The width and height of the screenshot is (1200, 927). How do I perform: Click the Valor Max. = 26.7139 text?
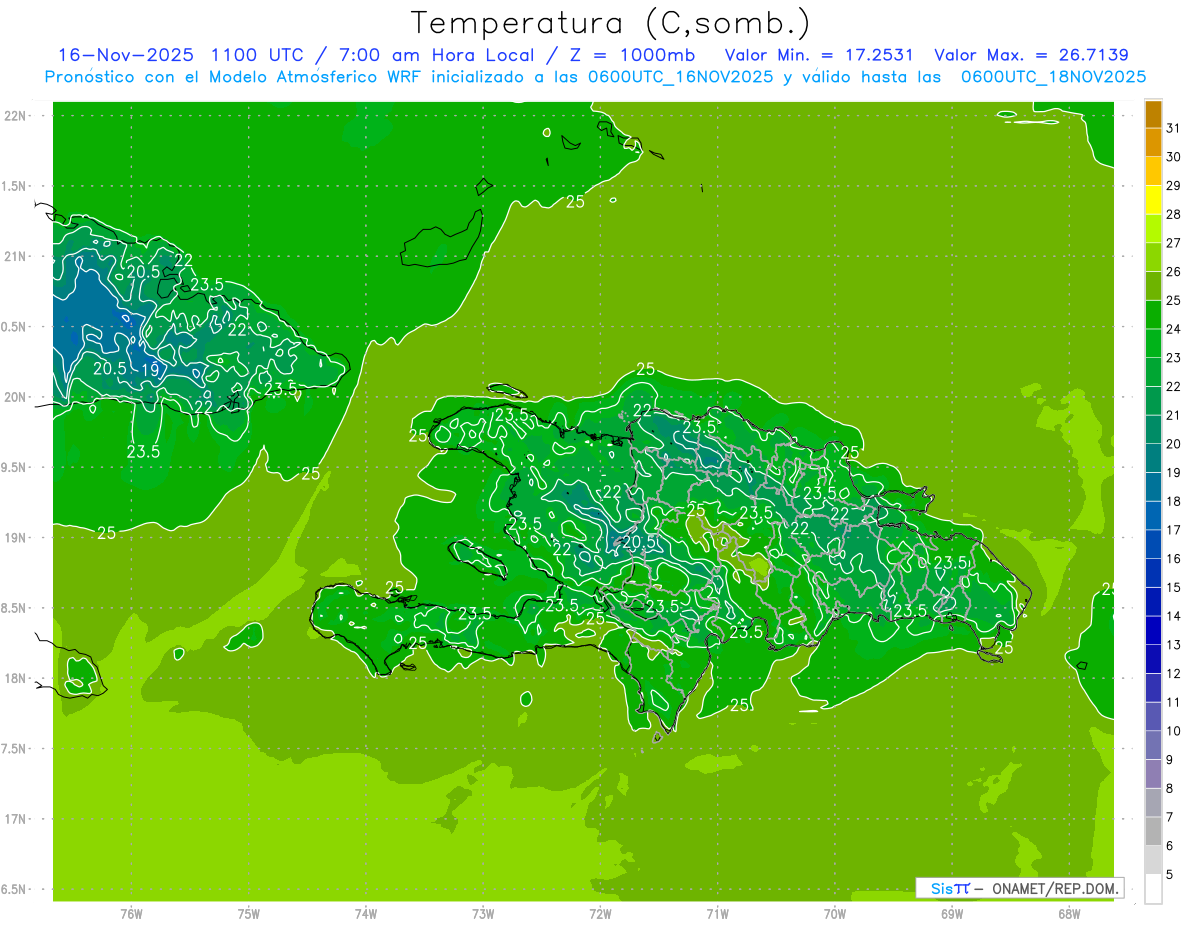click(1031, 55)
